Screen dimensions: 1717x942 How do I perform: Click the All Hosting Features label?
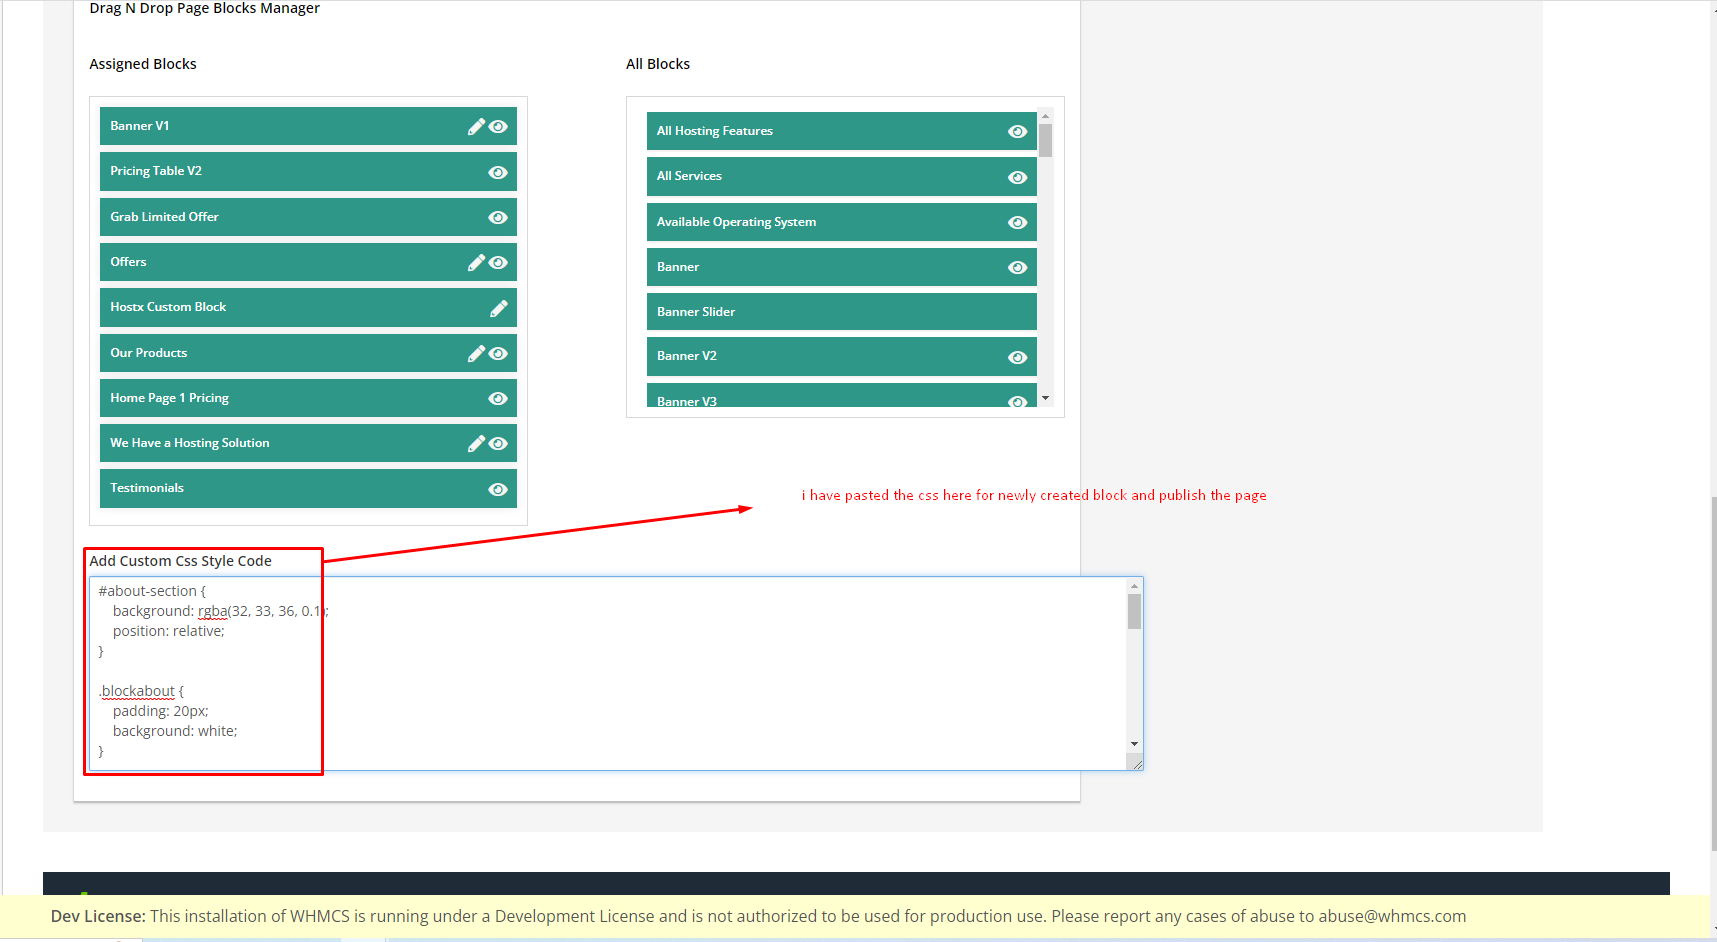tap(715, 131)
